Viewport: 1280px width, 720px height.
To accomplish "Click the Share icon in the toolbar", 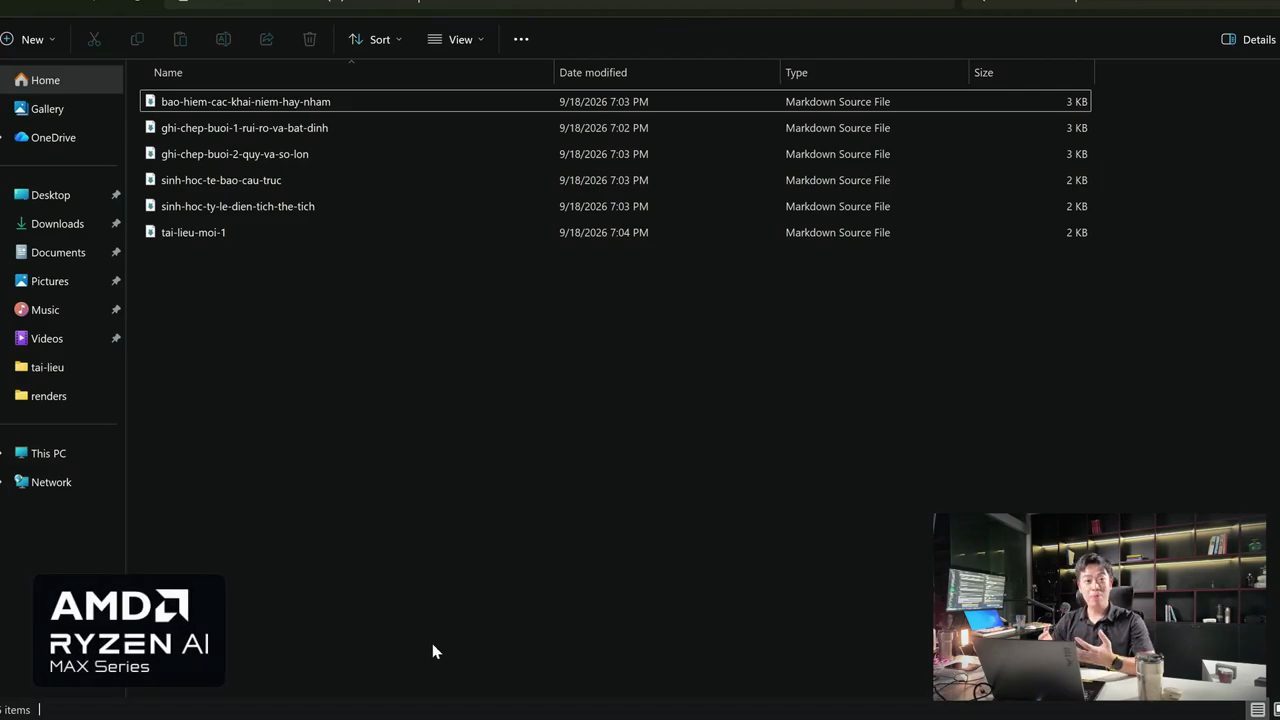I will click(266, 39).
